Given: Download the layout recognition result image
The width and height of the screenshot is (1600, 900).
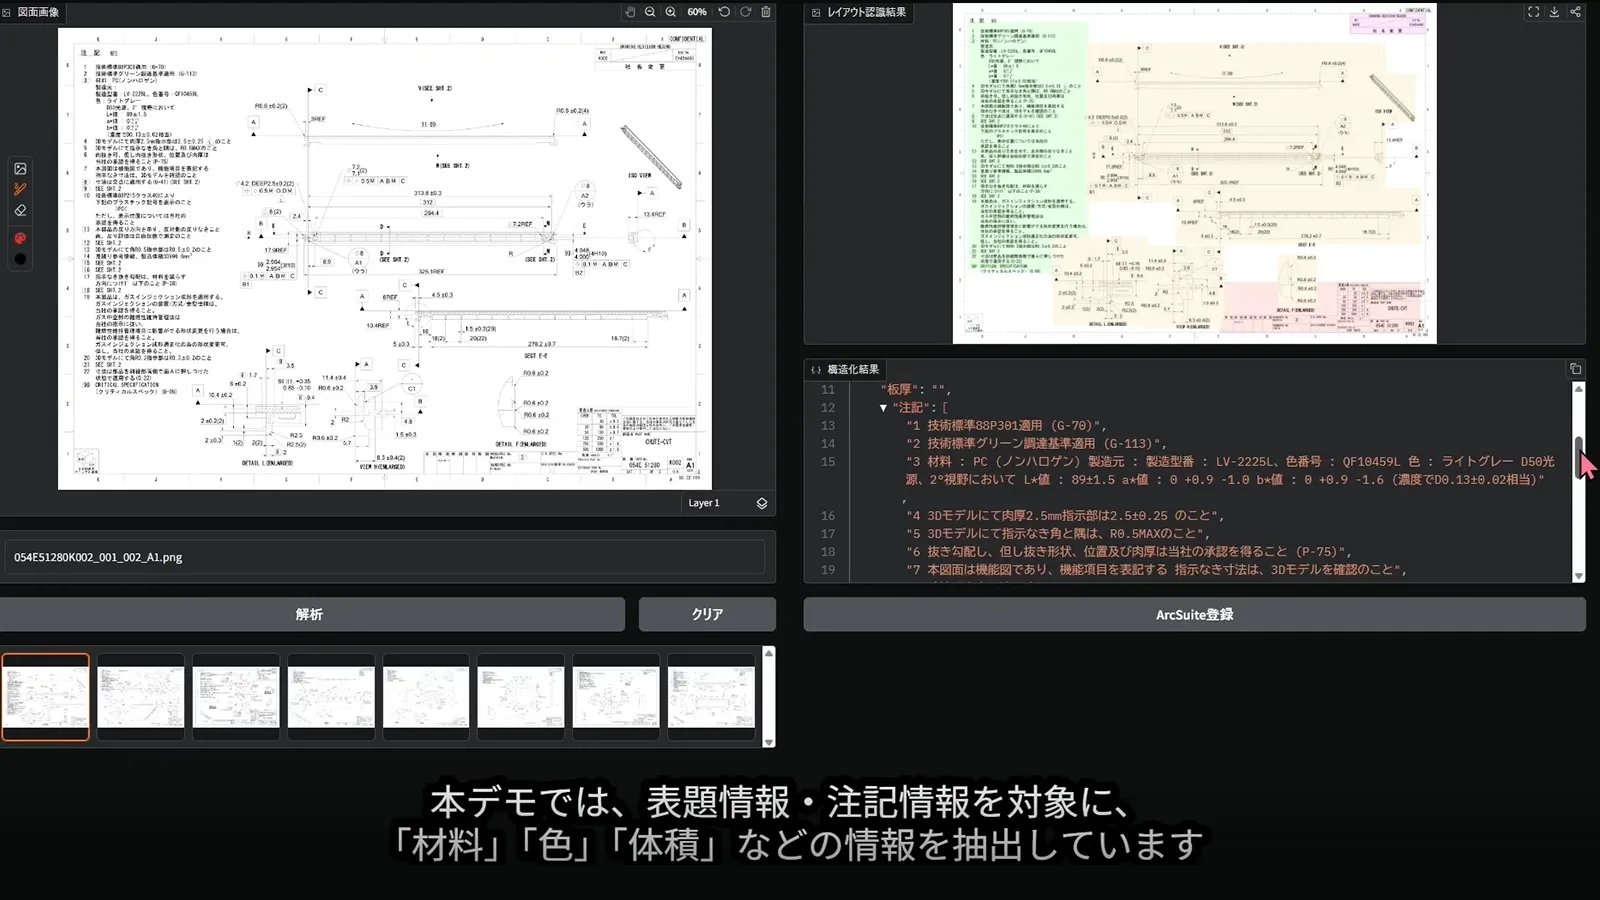Looking at the screenshot, I should [1554, 12].
